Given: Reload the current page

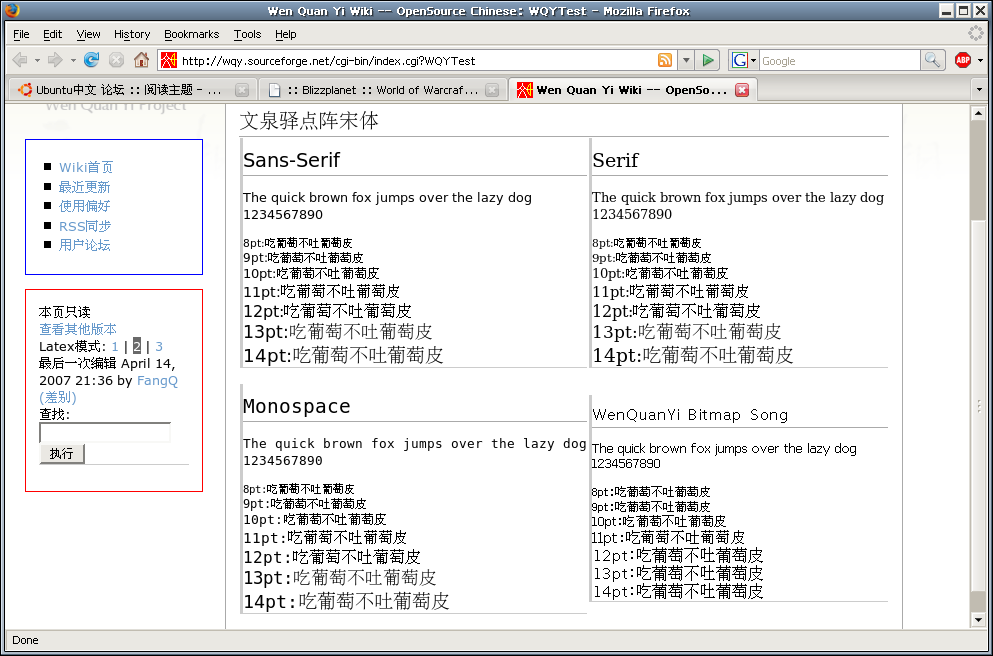Looking at the screenshot, I should (x=92, y=60).
